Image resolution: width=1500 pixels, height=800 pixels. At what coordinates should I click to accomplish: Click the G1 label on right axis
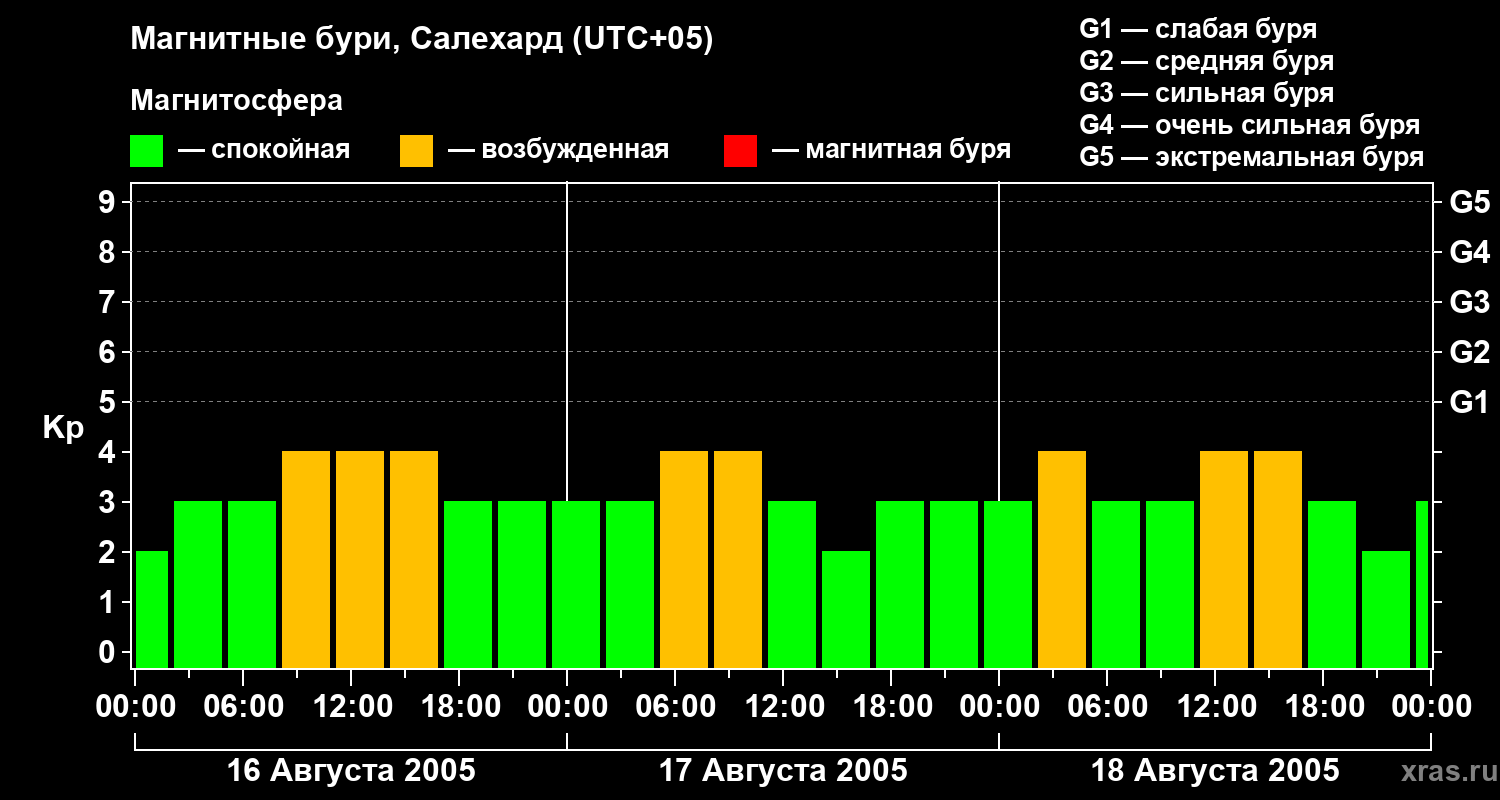(1469, 402)
